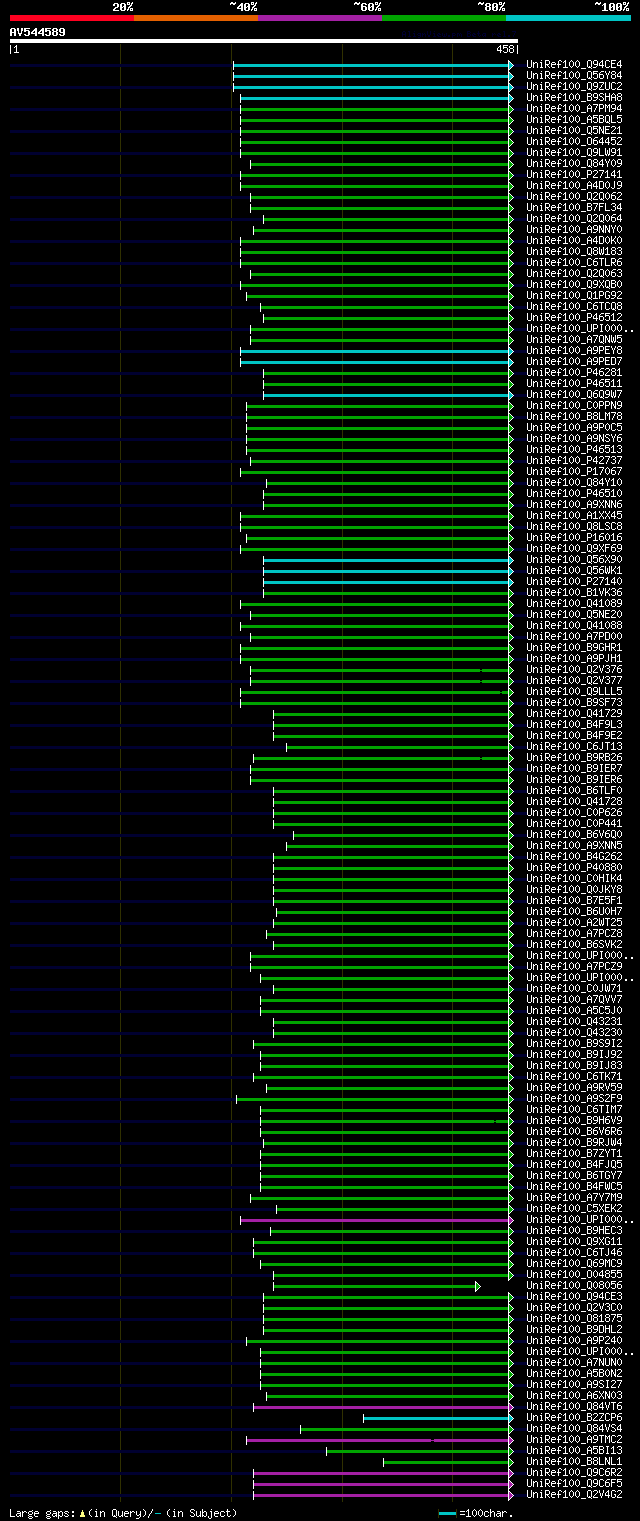This screenshot has width=640, height=1521.
Task: Click the purple alignment bar for UniRef100_A9TMC2
Action: pos(379,1440)
